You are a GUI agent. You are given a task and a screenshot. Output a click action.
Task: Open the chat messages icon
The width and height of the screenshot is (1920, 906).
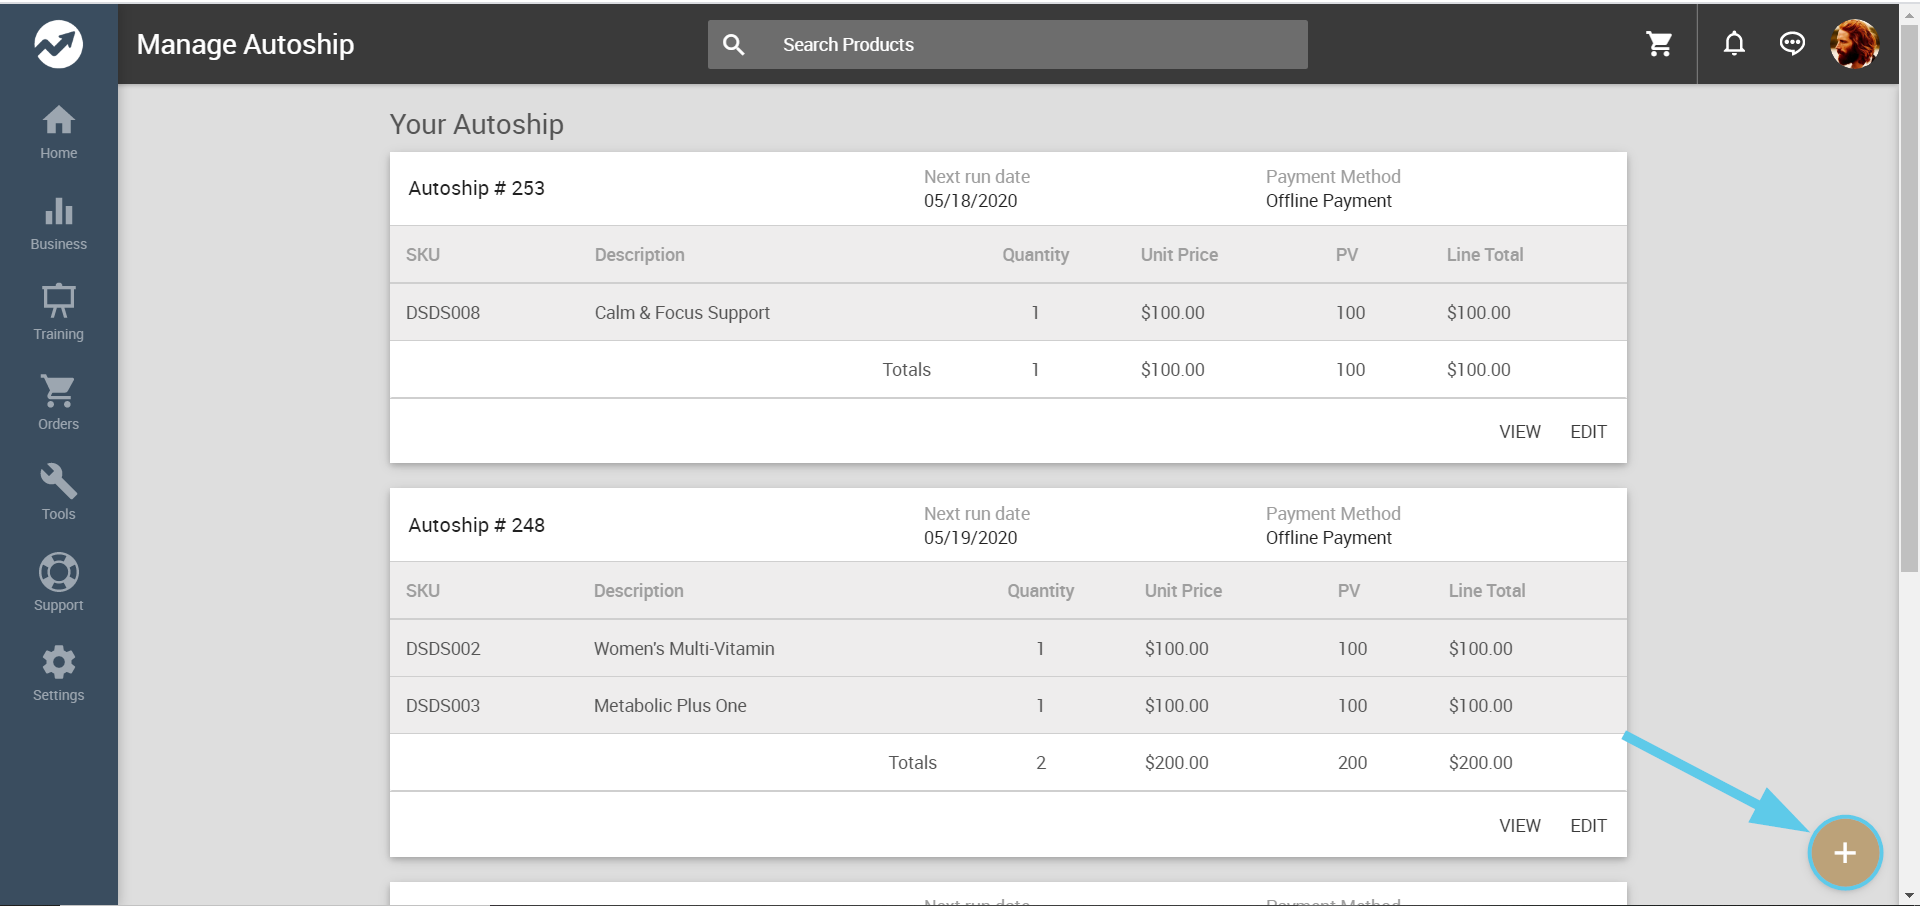coord(1792,44)
